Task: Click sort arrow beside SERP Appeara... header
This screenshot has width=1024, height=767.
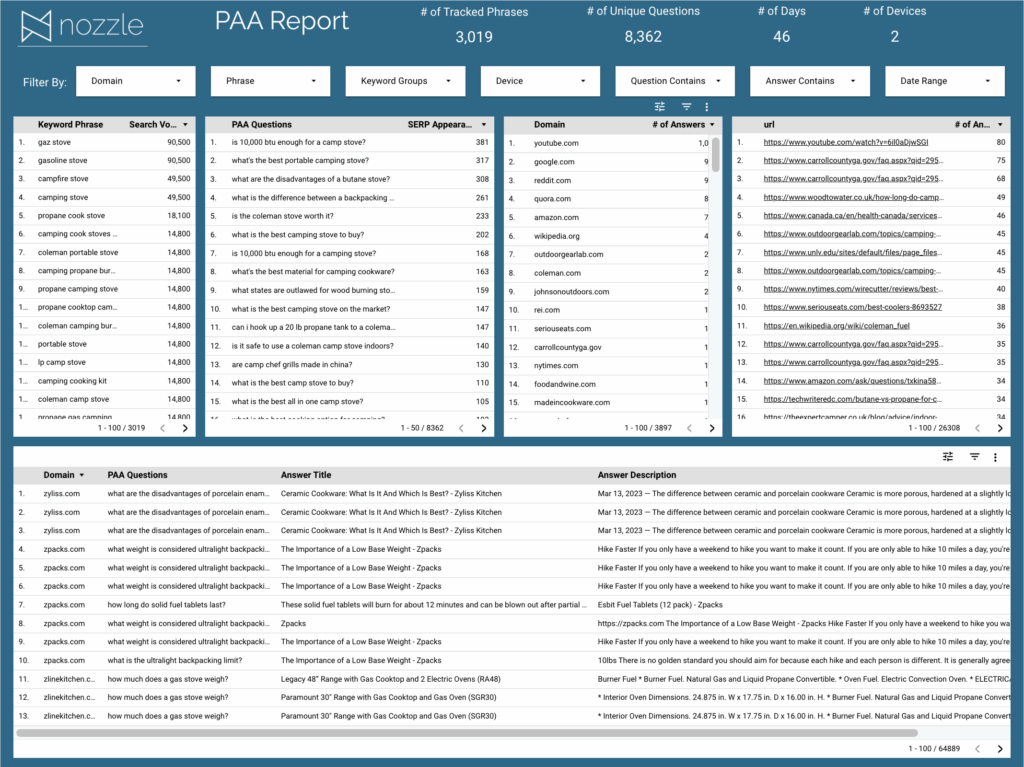Action: pos(484,125)
